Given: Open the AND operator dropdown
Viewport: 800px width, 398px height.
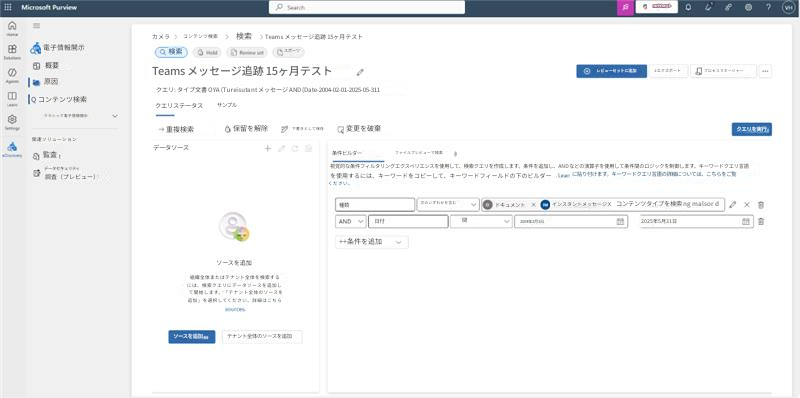Looking at the screenshot, I should coord(351,221).
